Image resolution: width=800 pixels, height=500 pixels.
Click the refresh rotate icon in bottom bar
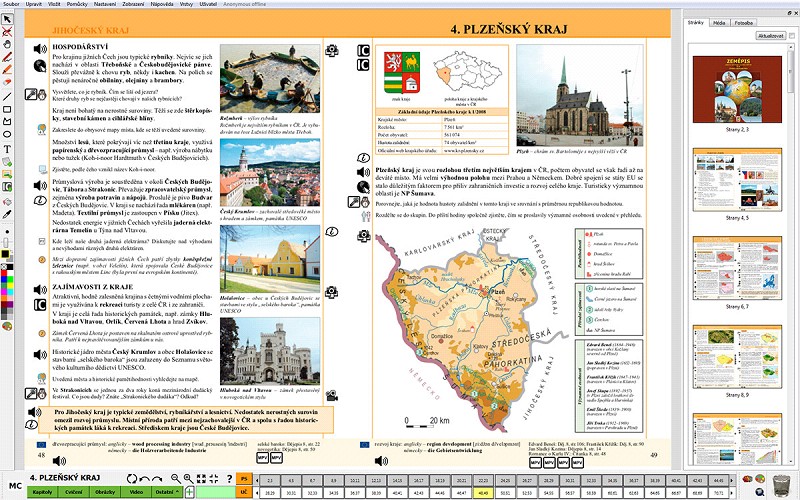[x=132, y=479]
